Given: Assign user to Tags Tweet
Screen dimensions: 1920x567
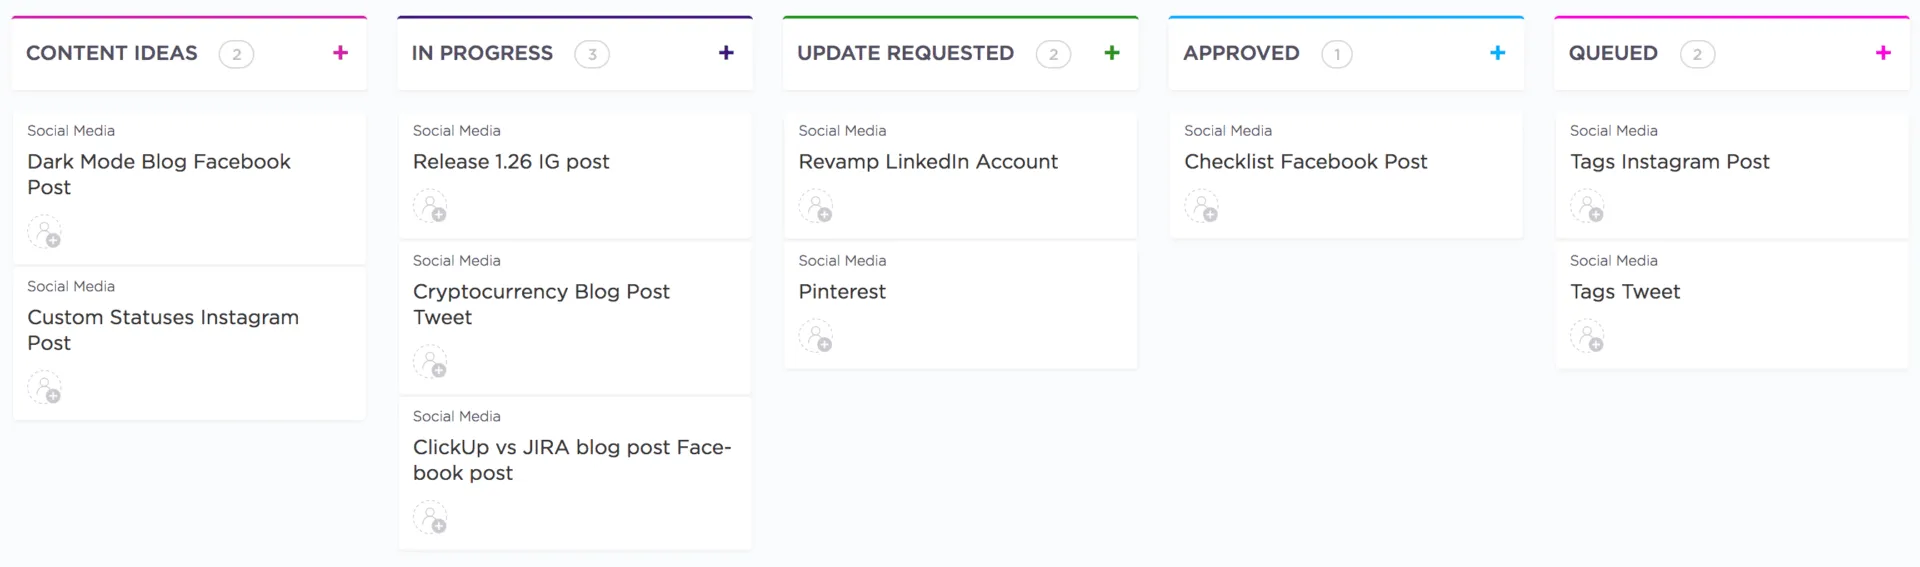Looking at the screenshot, I should click(x=1588, y=336).
